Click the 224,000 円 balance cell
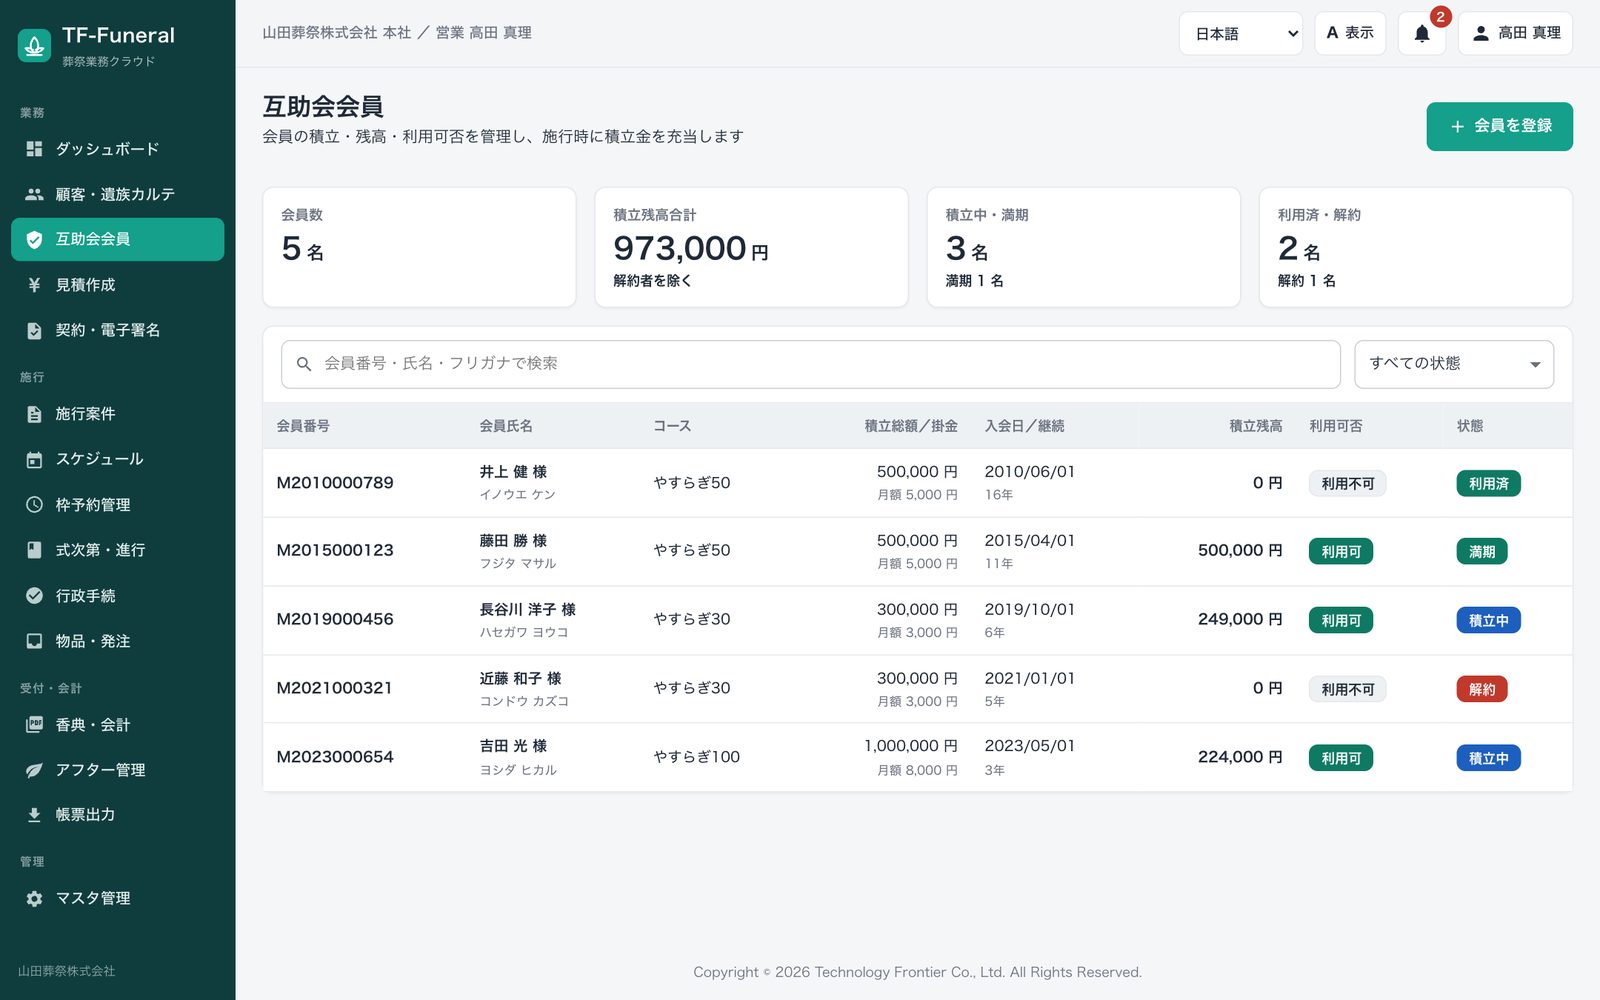 coord(1240,757)
